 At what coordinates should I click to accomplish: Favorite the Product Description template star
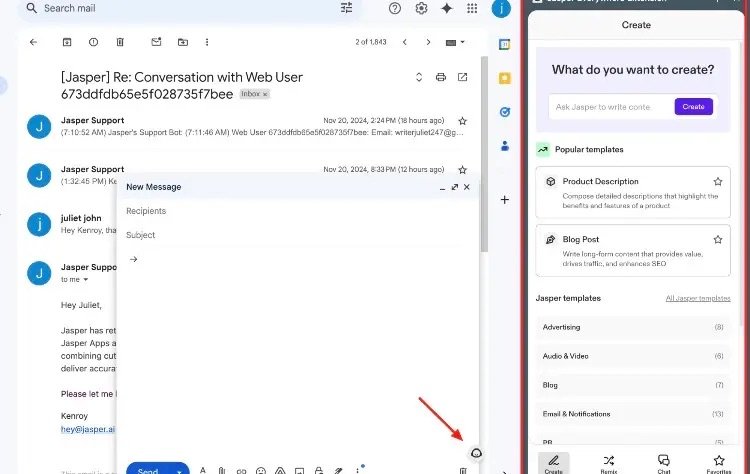[x=717, y=181]
